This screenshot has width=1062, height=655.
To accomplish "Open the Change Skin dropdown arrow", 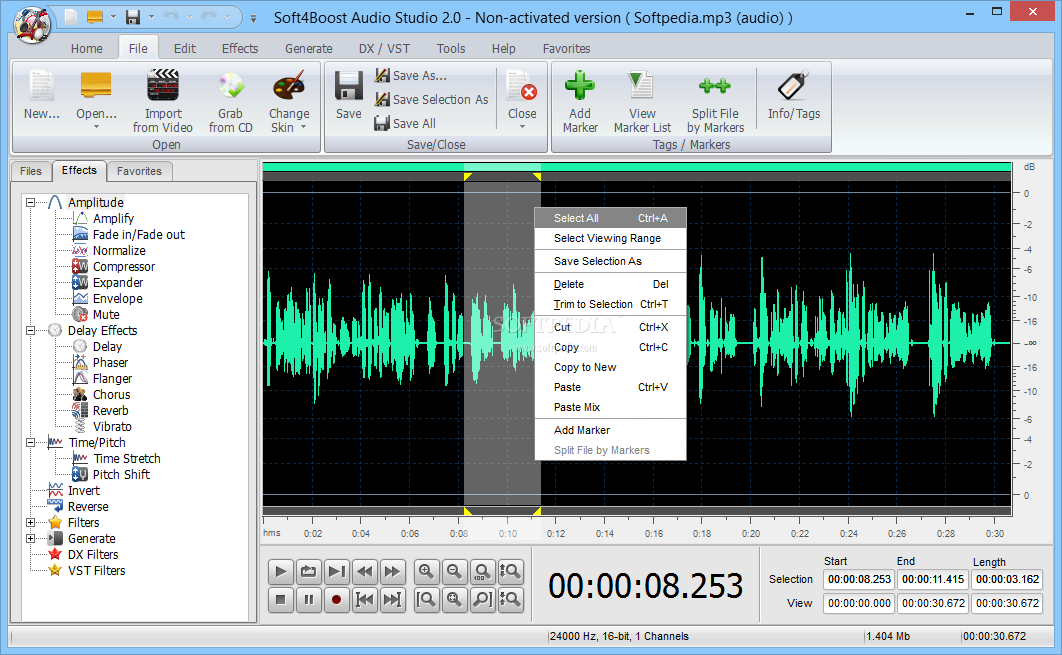I will 303,127.
